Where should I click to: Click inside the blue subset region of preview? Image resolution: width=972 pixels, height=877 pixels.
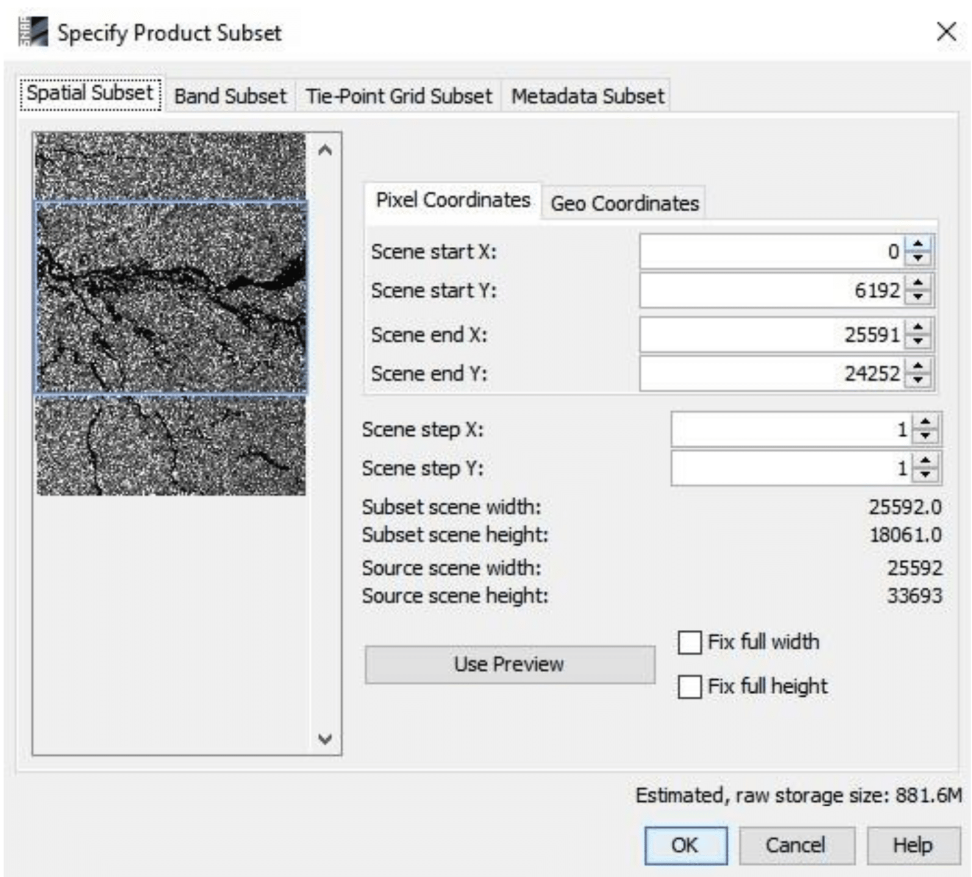171,297
